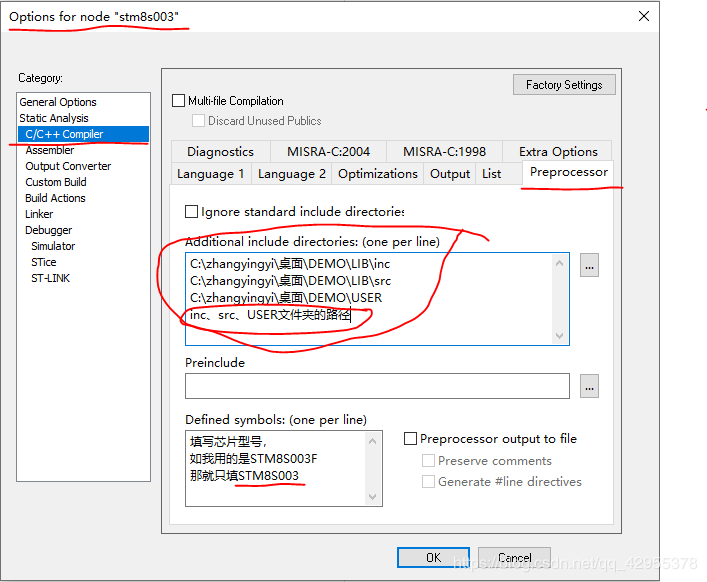The width and height of the screenshot is (707, 582).
Task: Switch to the MISRA-C:1998 tab
Action: (444, 151)
